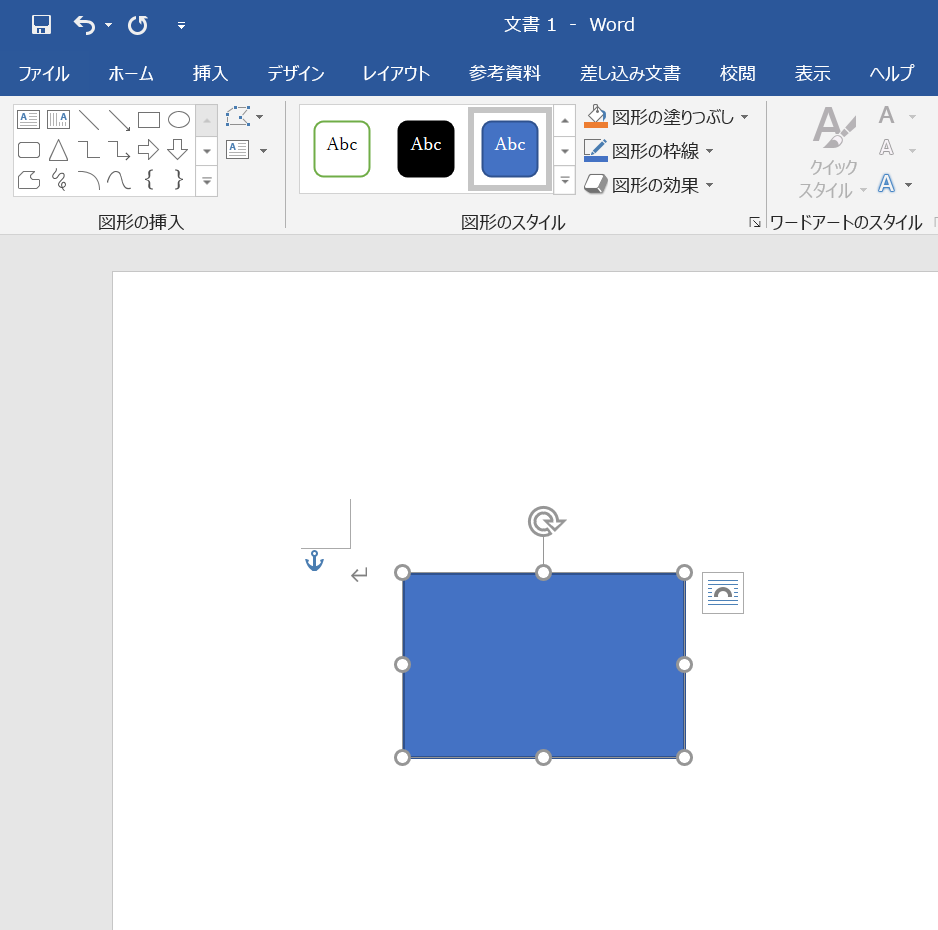The width and height of the screenshot is (938, 930).
Task: Select the Oval shape in the shapes gallery
Action: [x=179, y=120]
